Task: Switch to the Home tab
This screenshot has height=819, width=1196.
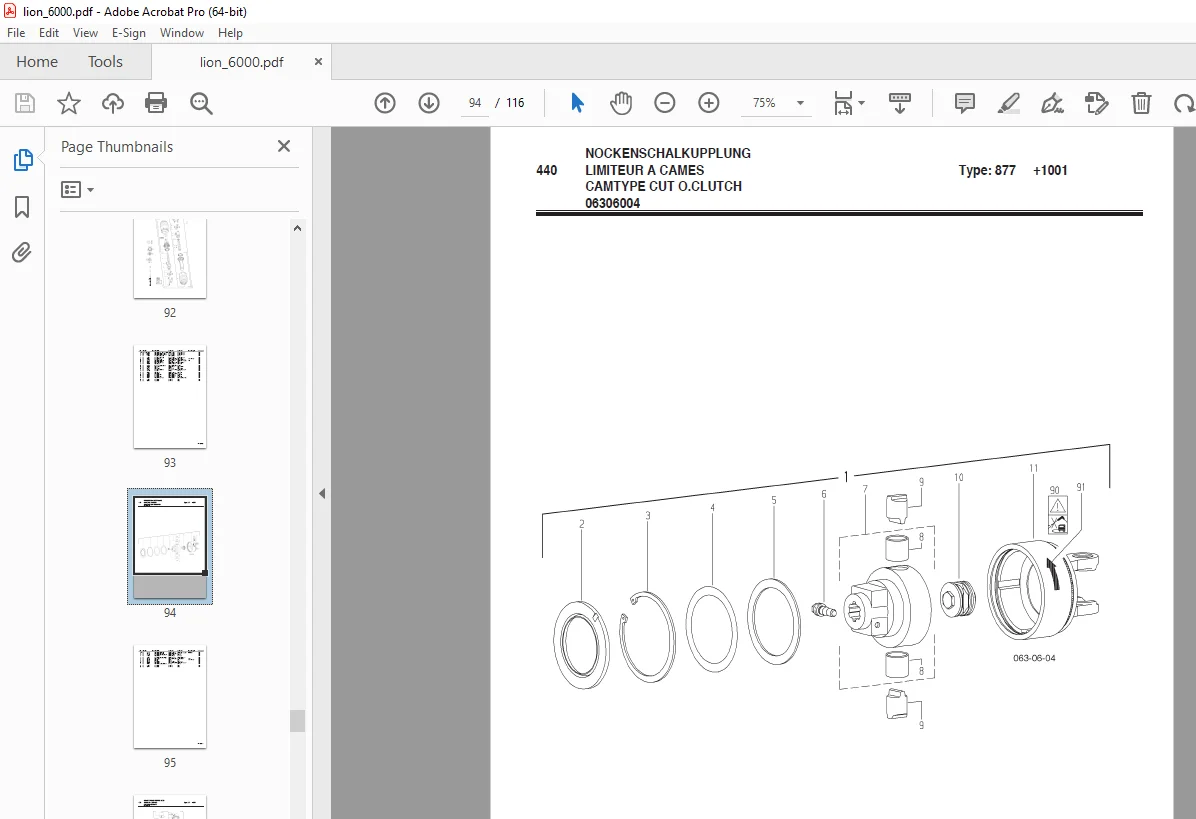Action: (37, 62)
